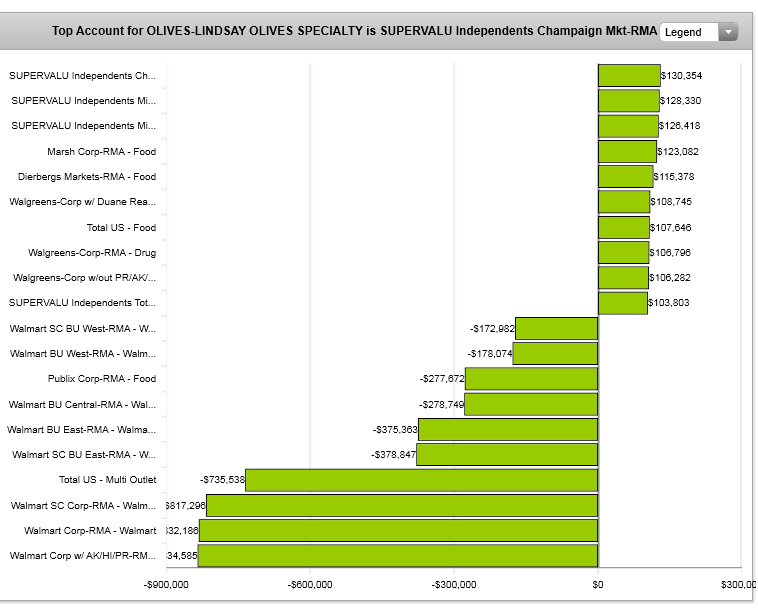Image resolution: width=758 pixels, height=610 pixels.
Task: Select the Dierbergs Markets-RMA - Food bar
Action: tap(625, 177)
